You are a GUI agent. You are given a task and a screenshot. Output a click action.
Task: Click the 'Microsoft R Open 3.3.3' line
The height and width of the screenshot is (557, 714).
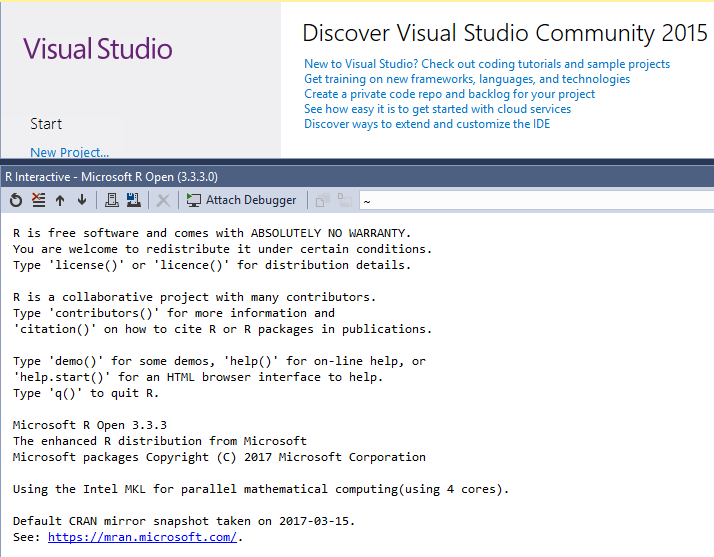point(90,425)
